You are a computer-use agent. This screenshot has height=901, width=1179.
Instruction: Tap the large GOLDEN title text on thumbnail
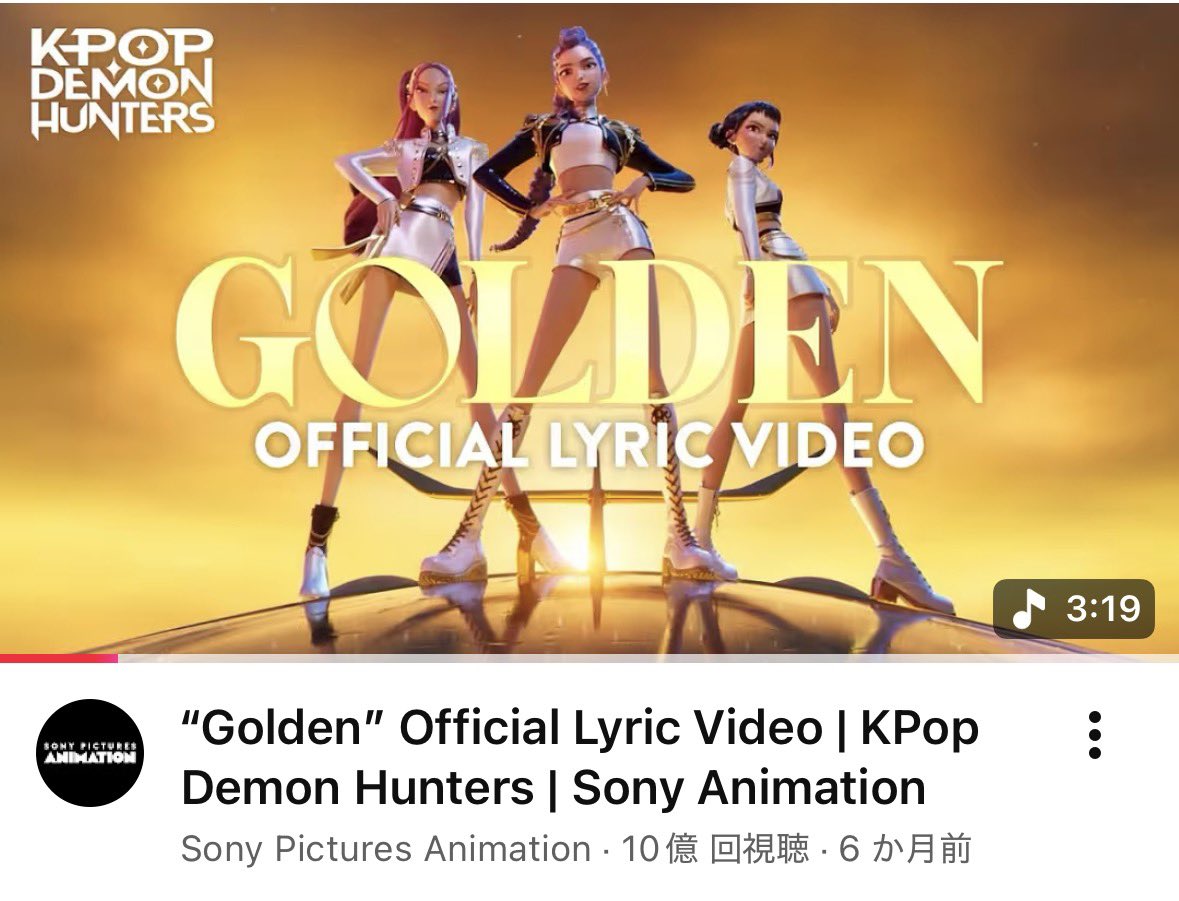pyautogui.click(x=589, y=332)
